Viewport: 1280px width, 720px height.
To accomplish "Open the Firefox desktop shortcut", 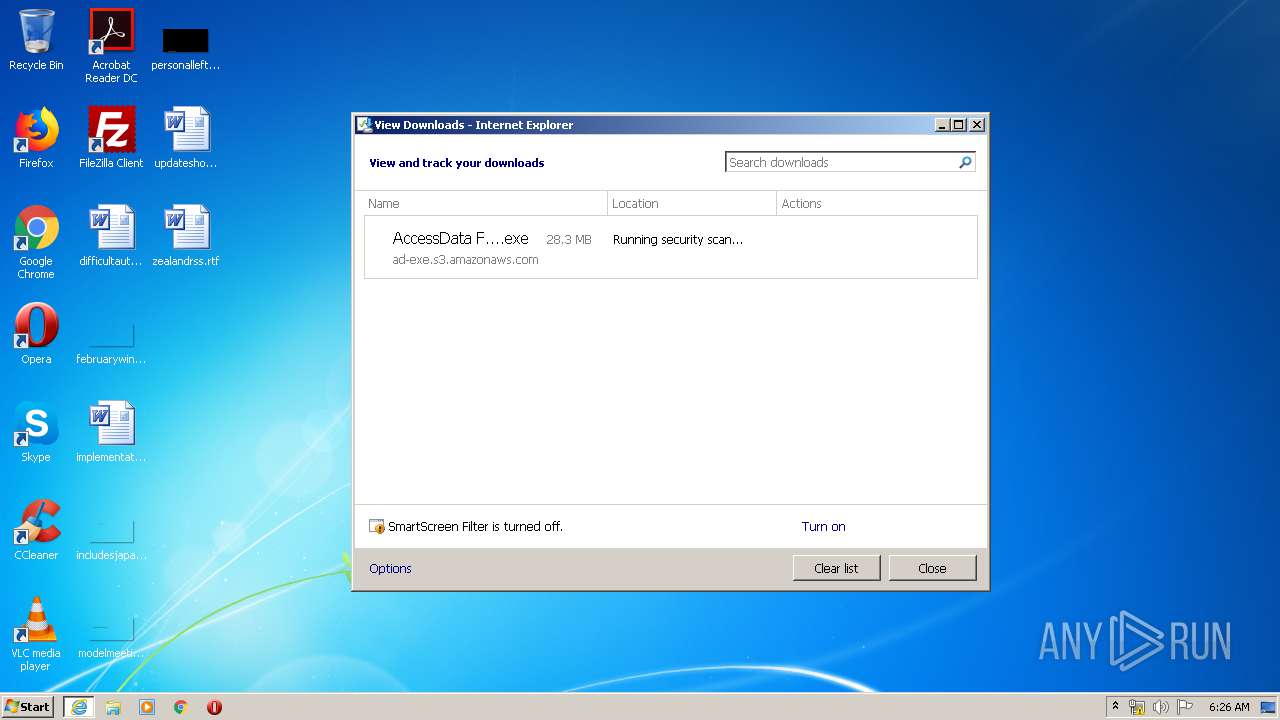I will tap(36, 139).
